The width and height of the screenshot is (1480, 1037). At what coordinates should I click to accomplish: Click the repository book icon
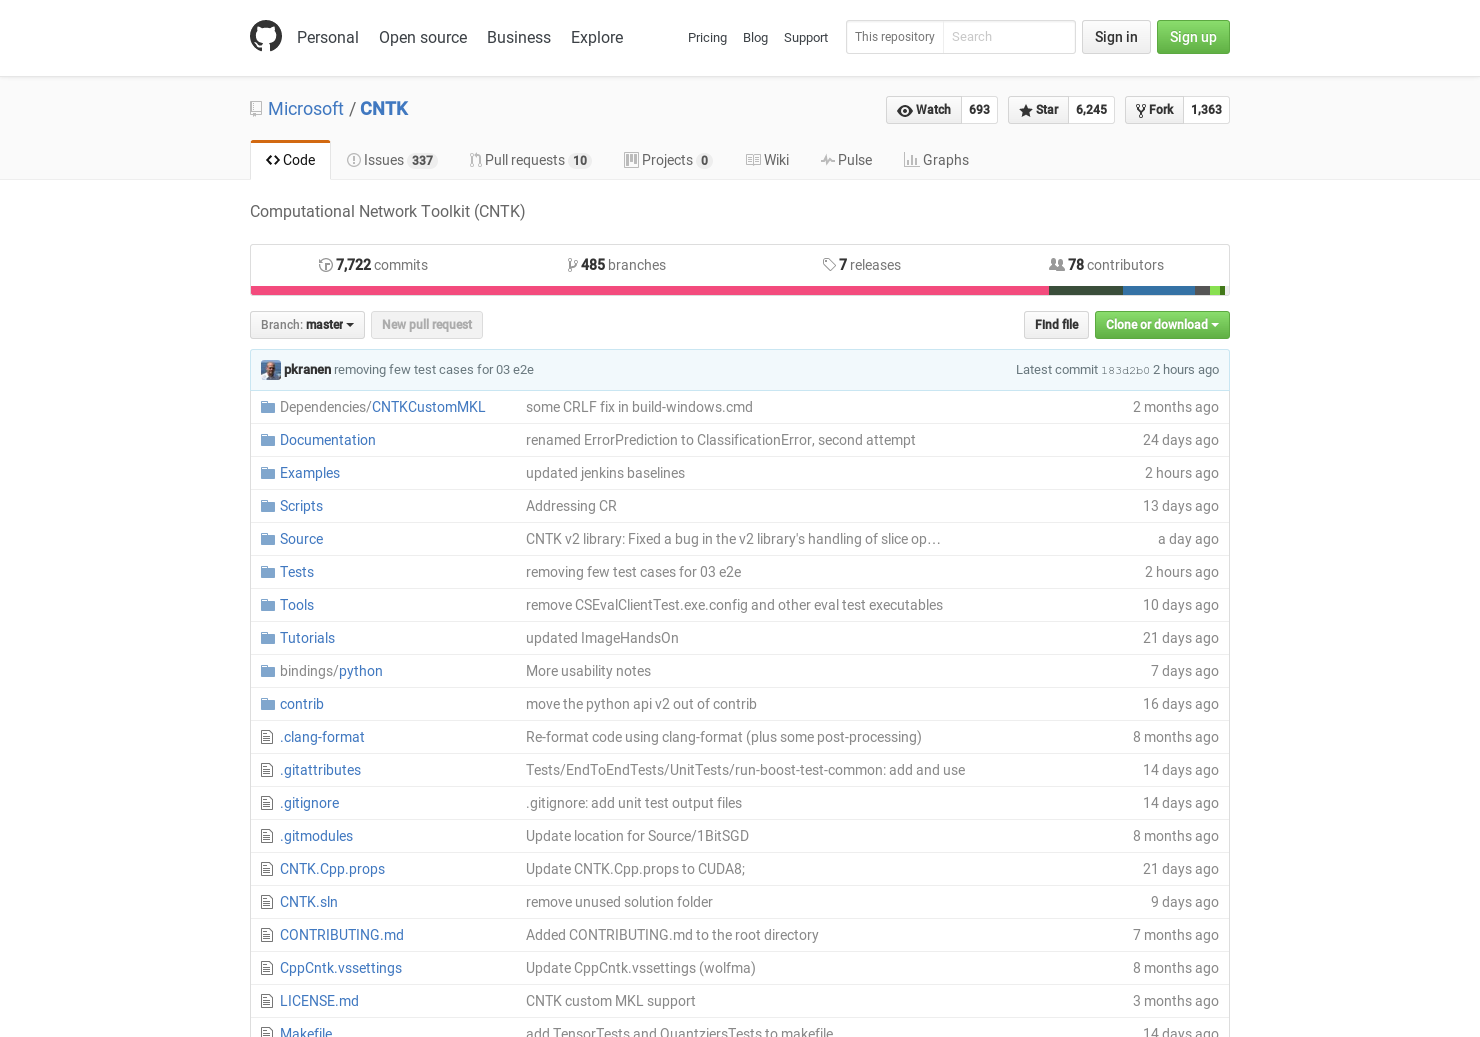tap(255, 108)
